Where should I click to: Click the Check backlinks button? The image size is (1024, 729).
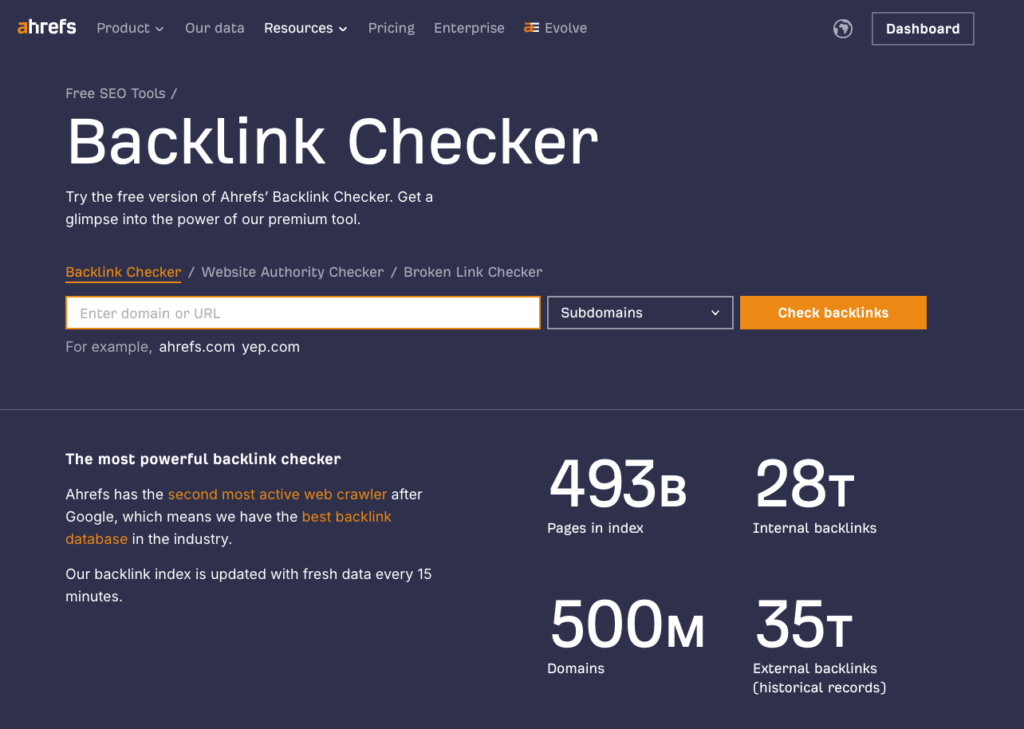point(833,313)
